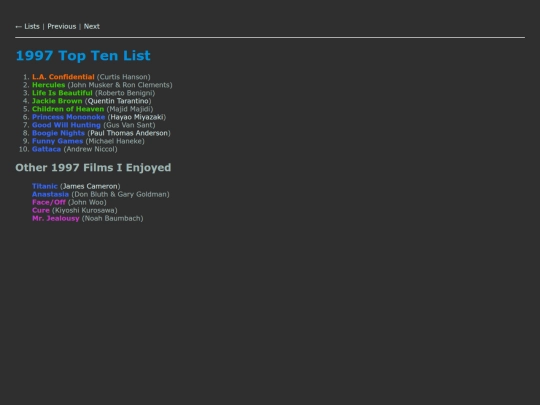Click the Anastasia film link
Screen dimensions: 540x405
pyautogui.click(x=50, y=194)
